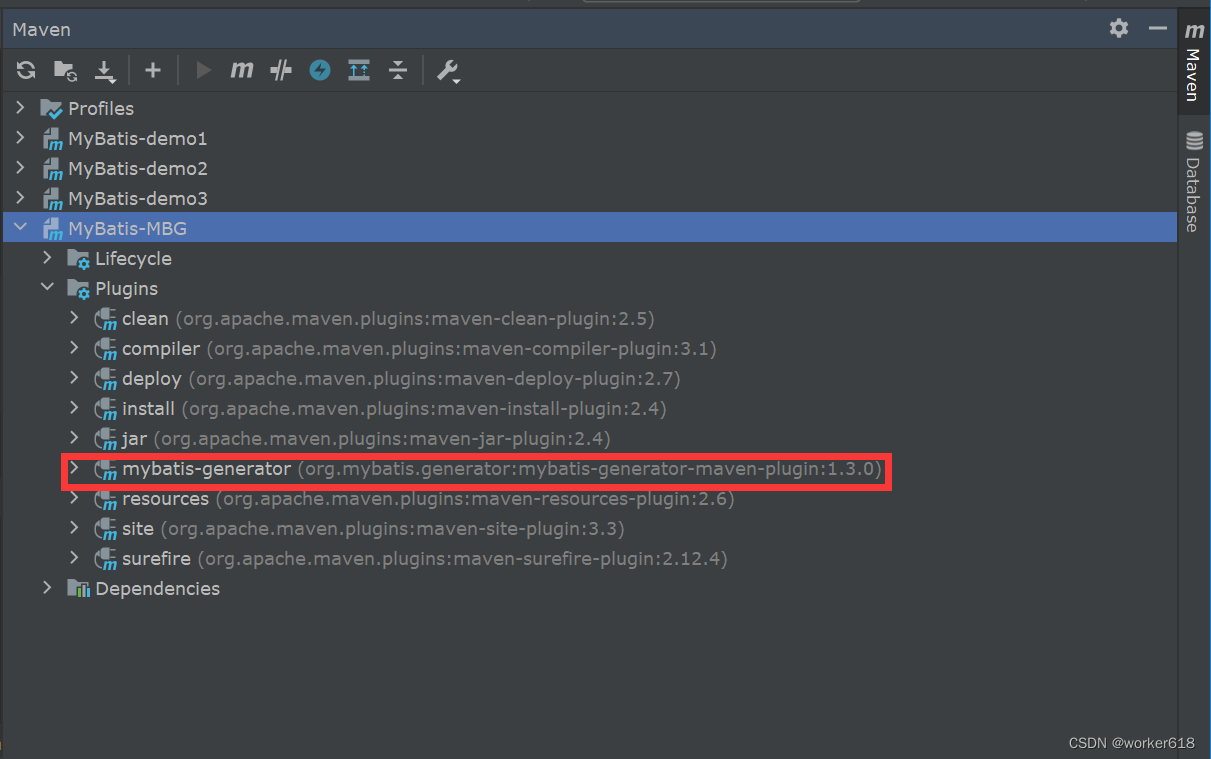Expand the compiler plugin
The width and height of the screenshot is (1211, 759).
point(74,348)
